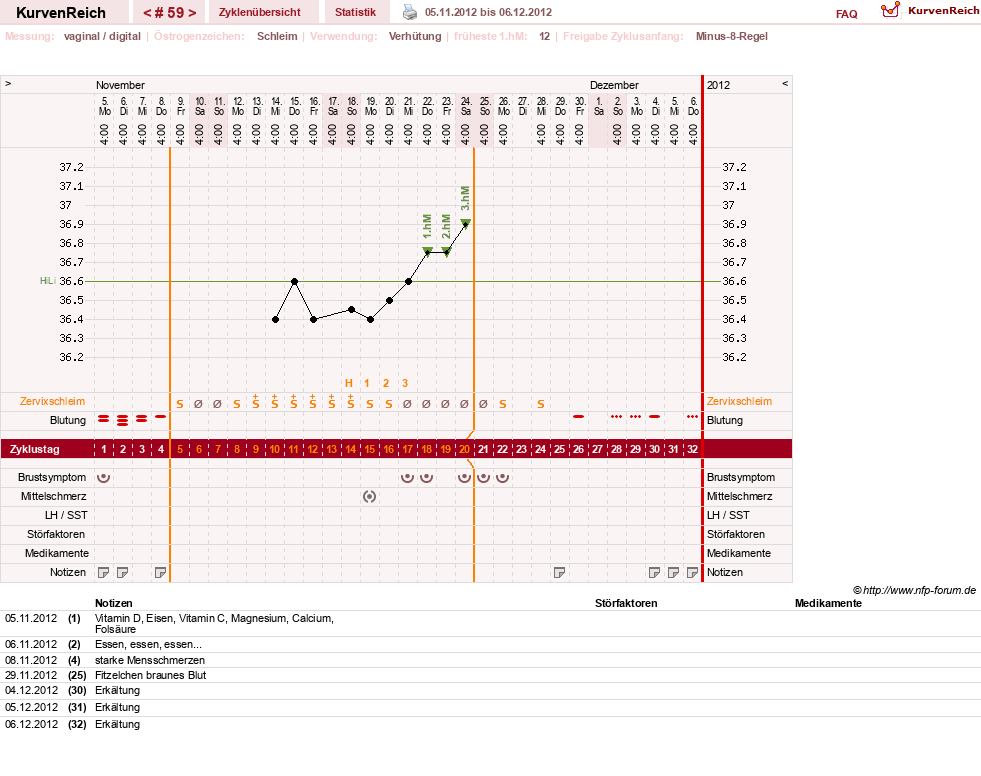Click the 36.4 temperature point on cycle day 10

276,319
